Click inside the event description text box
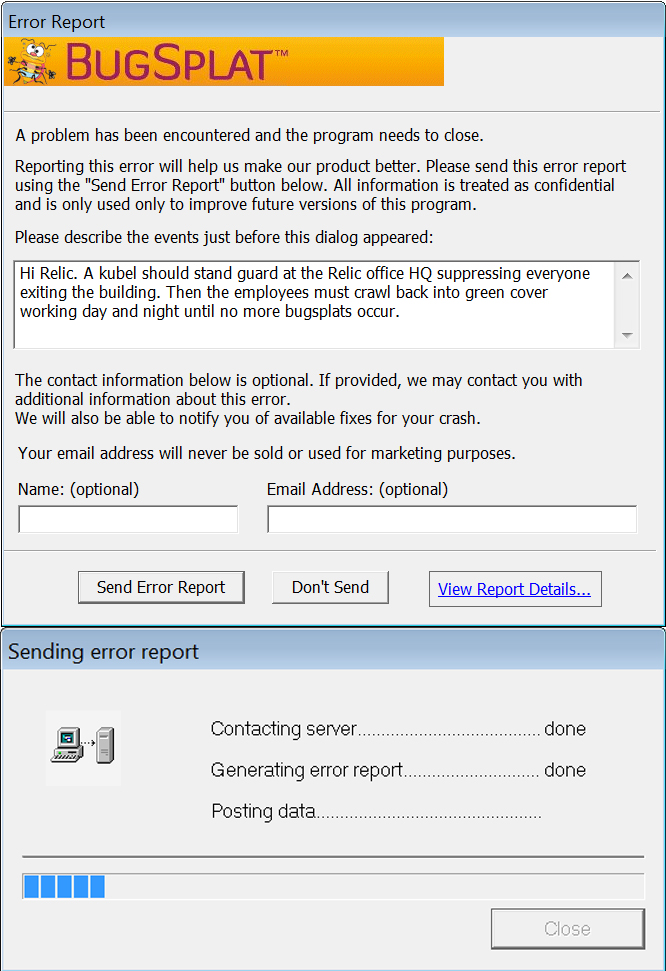The height and width of the screenshot is (971, 666). click(314, 305)
